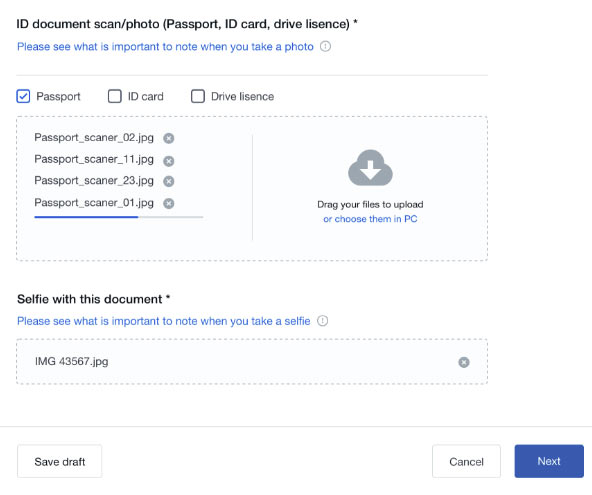Screen dimensions: 592x495
Task: Cancel the Passport_scaner_01.jpg upload
Action: tap(169, 204)
